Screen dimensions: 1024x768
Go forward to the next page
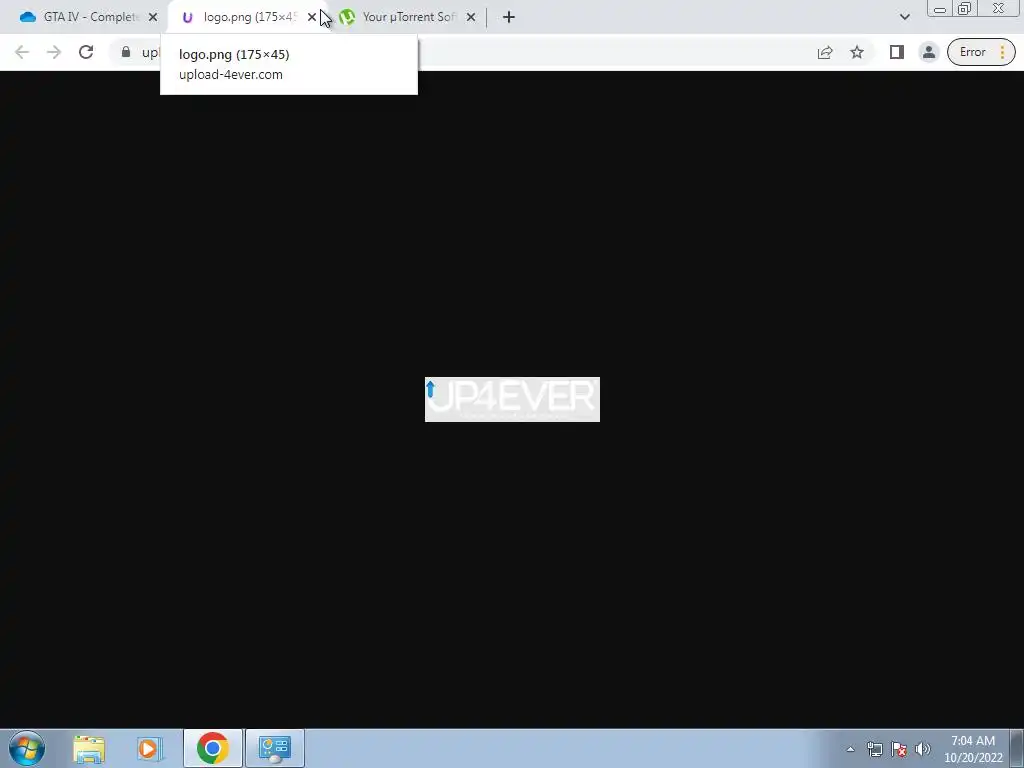[x=54, y=52]
